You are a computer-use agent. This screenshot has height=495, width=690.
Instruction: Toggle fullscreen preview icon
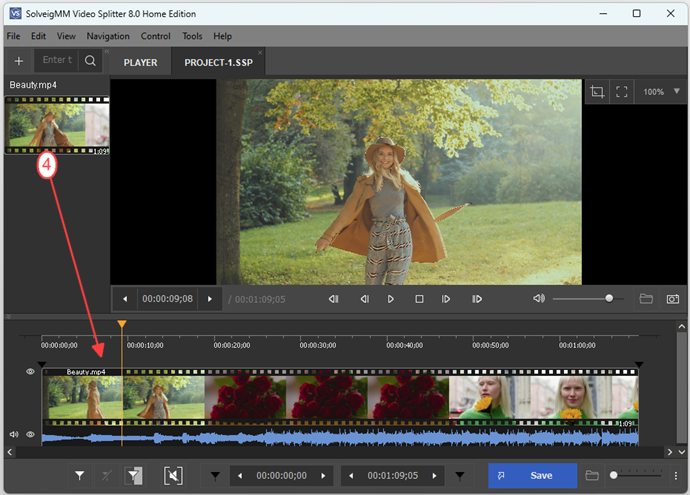[621, 92]
